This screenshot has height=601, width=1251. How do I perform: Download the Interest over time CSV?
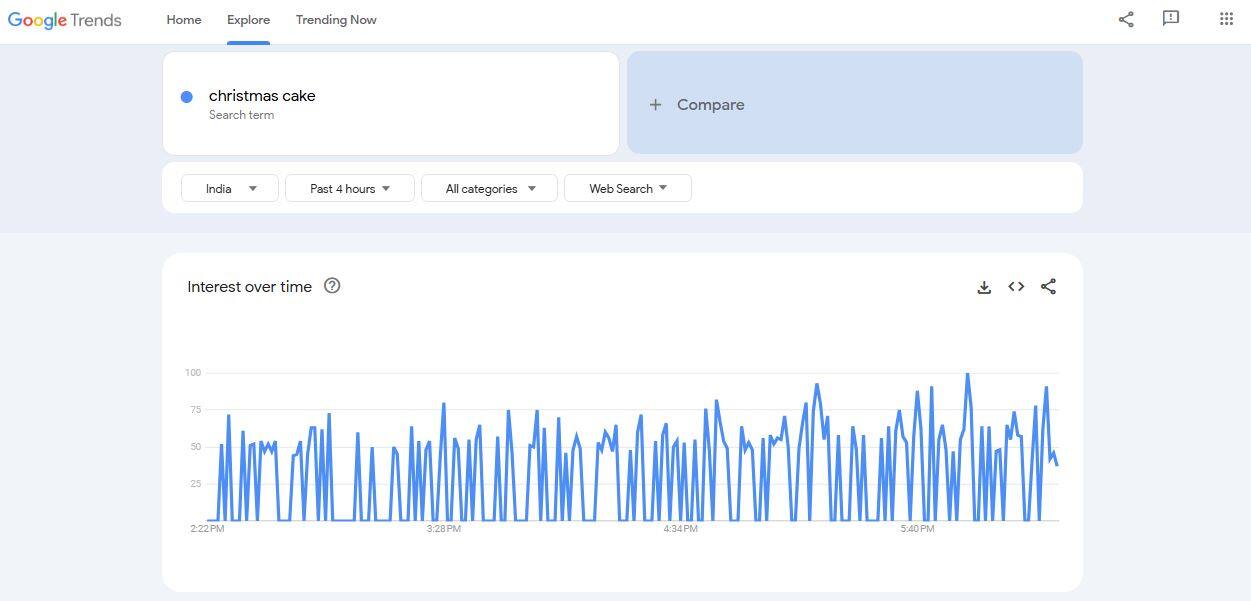point(984,287)
